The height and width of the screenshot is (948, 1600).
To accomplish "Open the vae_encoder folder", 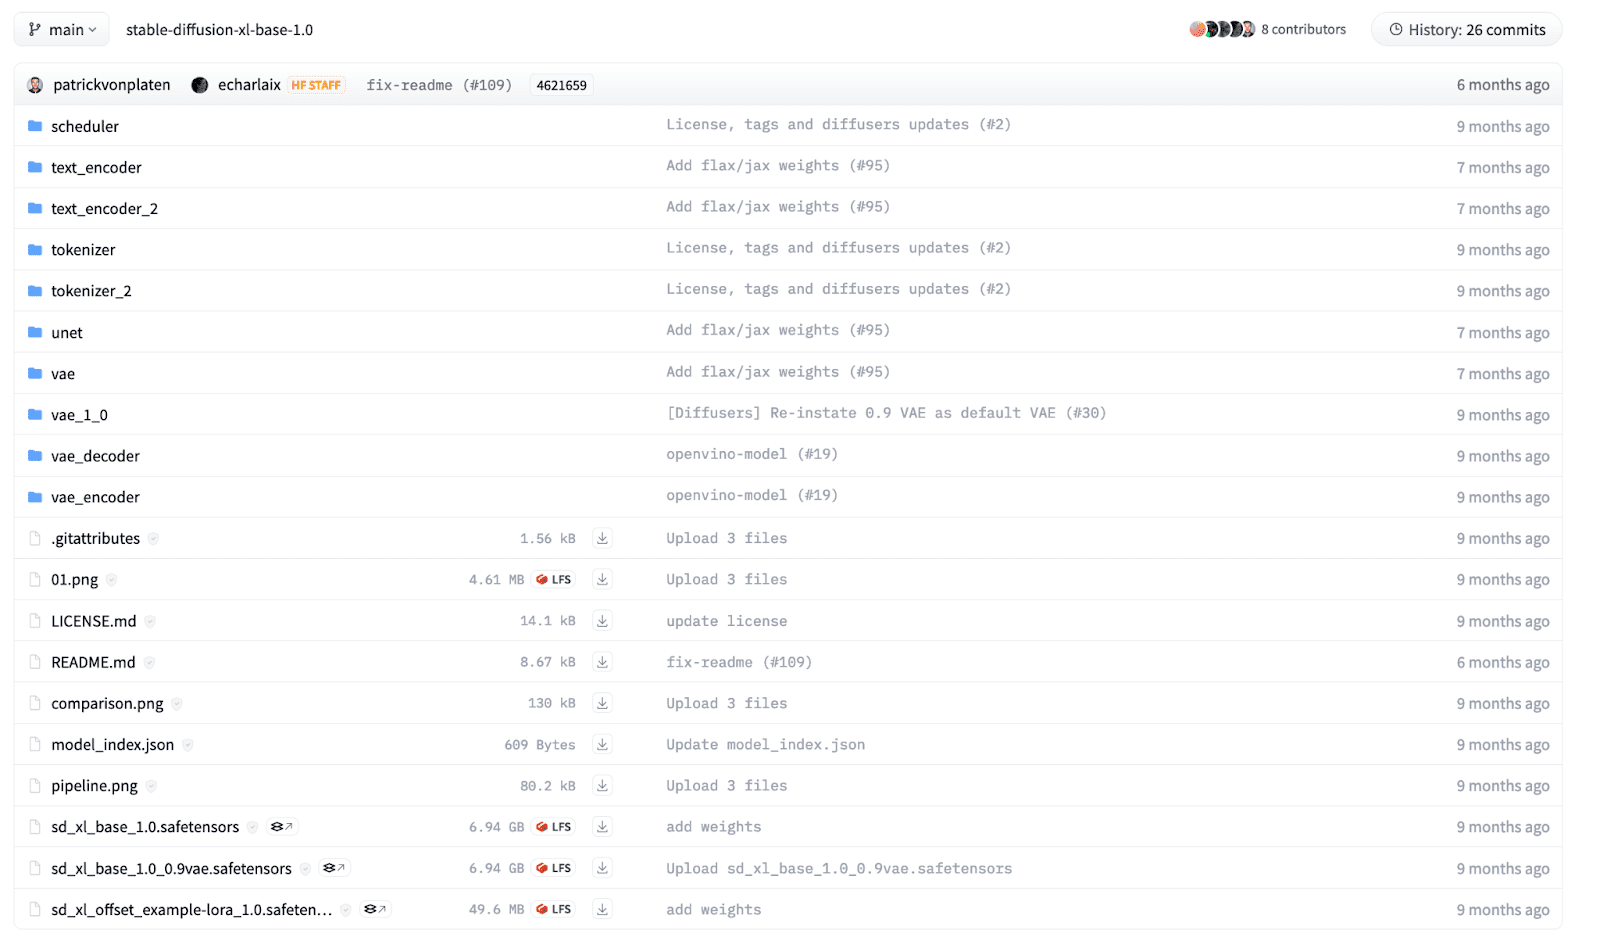I will click(x=95, y=497).
